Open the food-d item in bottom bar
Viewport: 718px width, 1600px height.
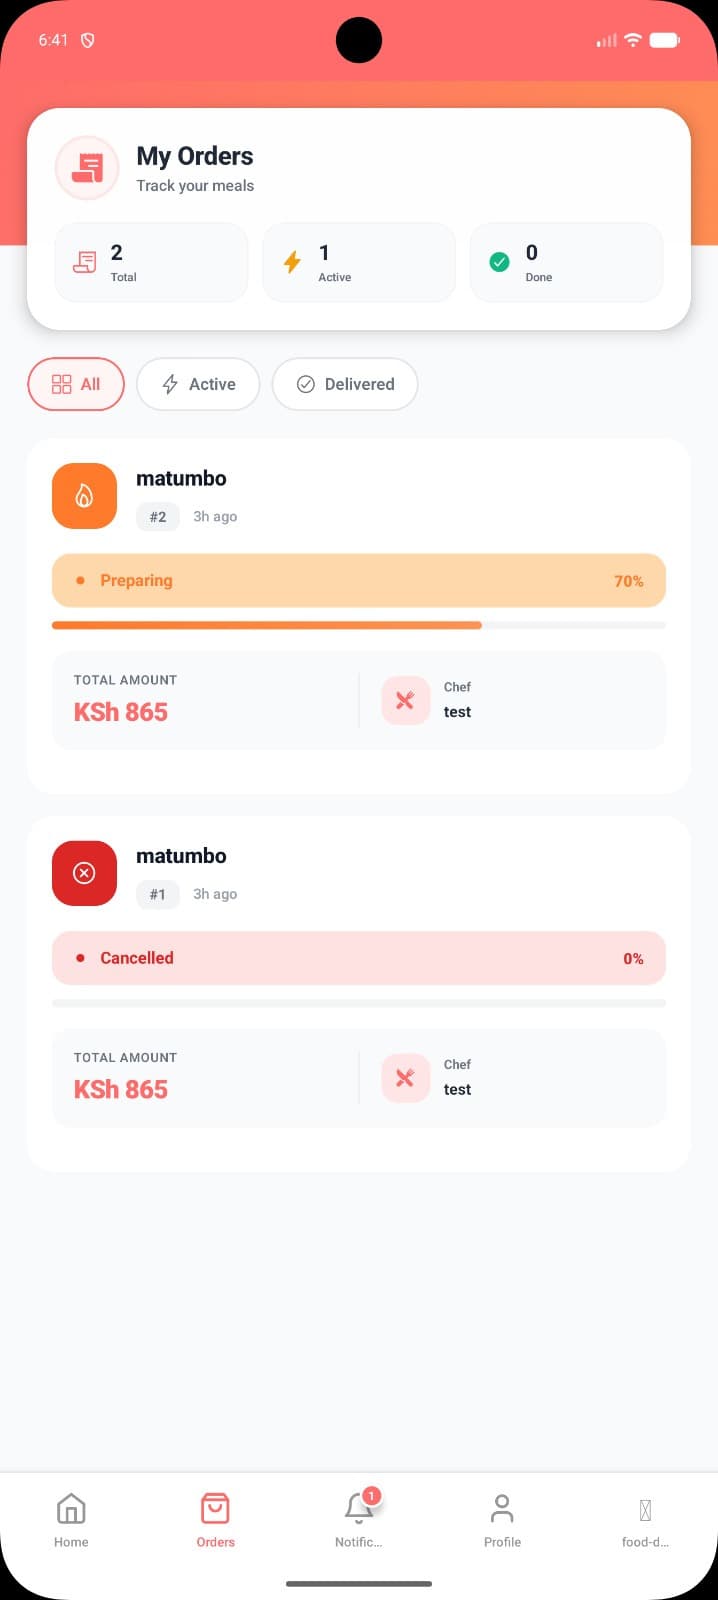(x=645, y=1518)
